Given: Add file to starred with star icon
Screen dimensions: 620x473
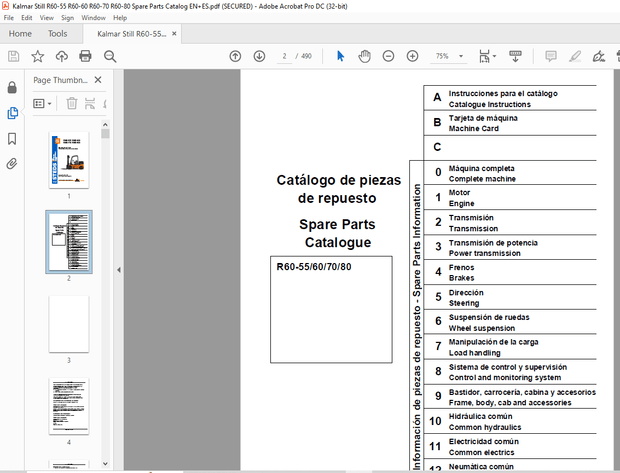Looking at the screenshot, I should [x=38, y=56].
